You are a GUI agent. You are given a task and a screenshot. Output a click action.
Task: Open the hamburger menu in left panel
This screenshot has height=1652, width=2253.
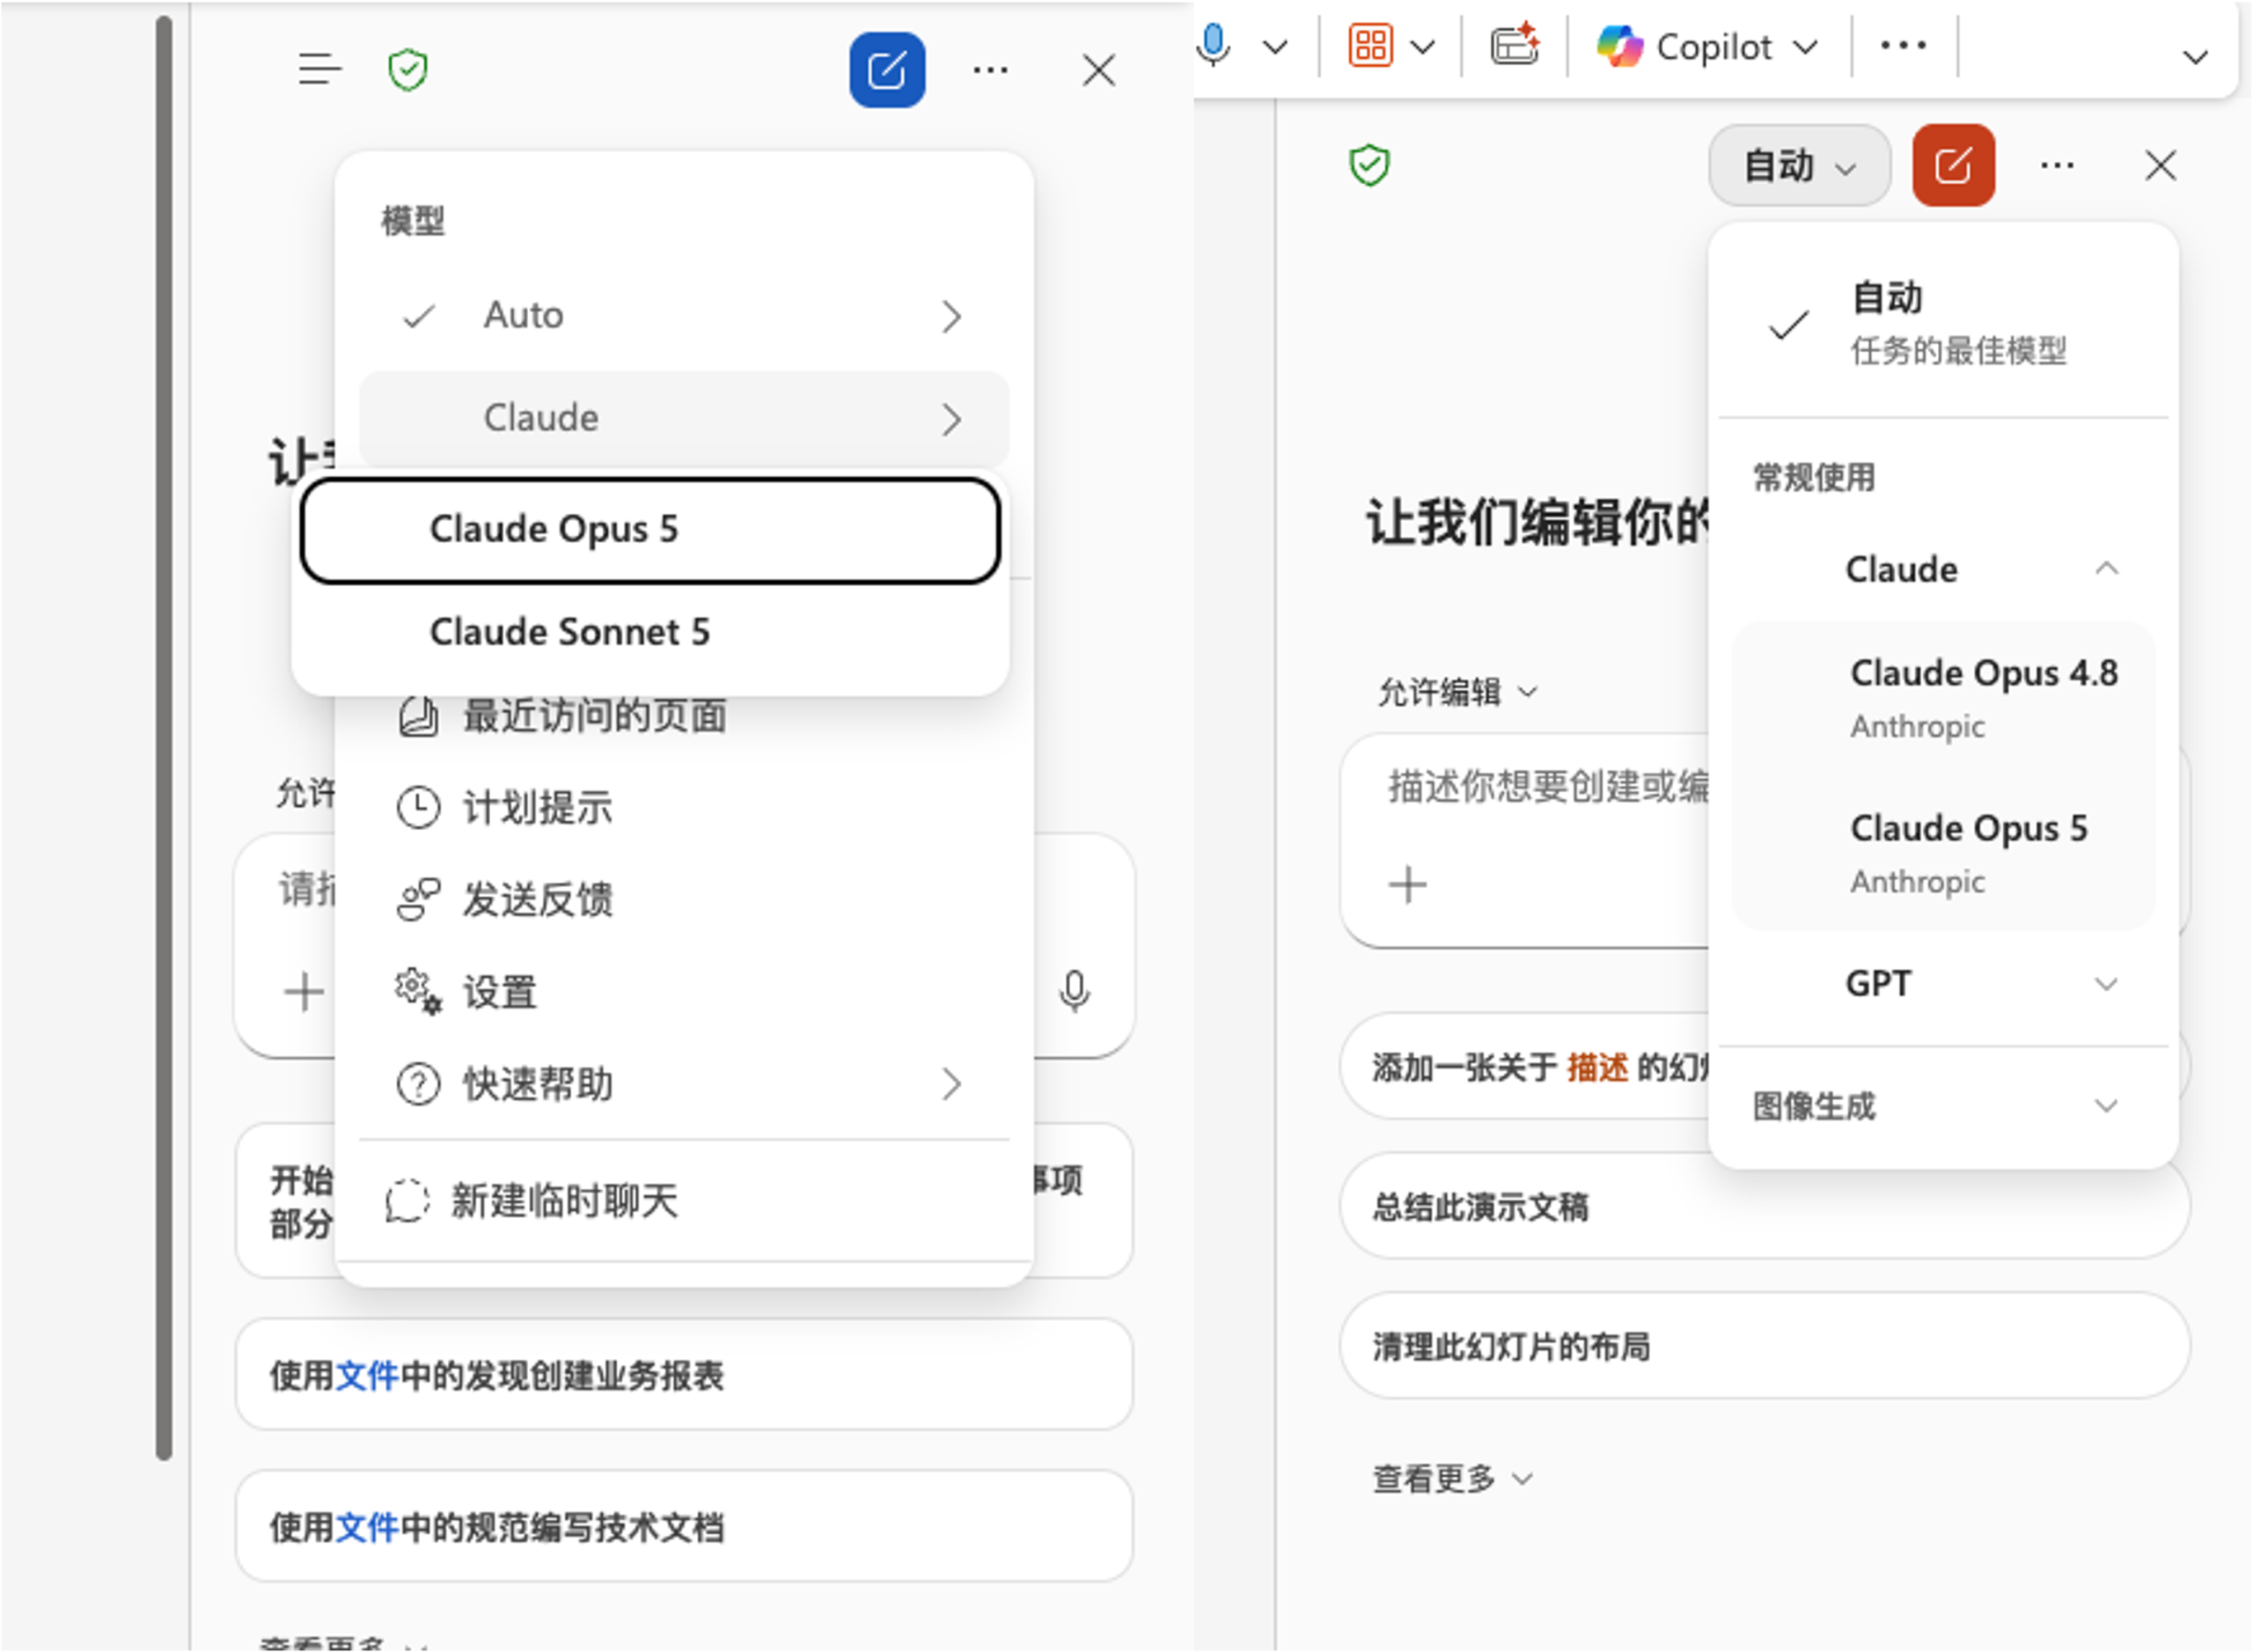click(320, 70)
